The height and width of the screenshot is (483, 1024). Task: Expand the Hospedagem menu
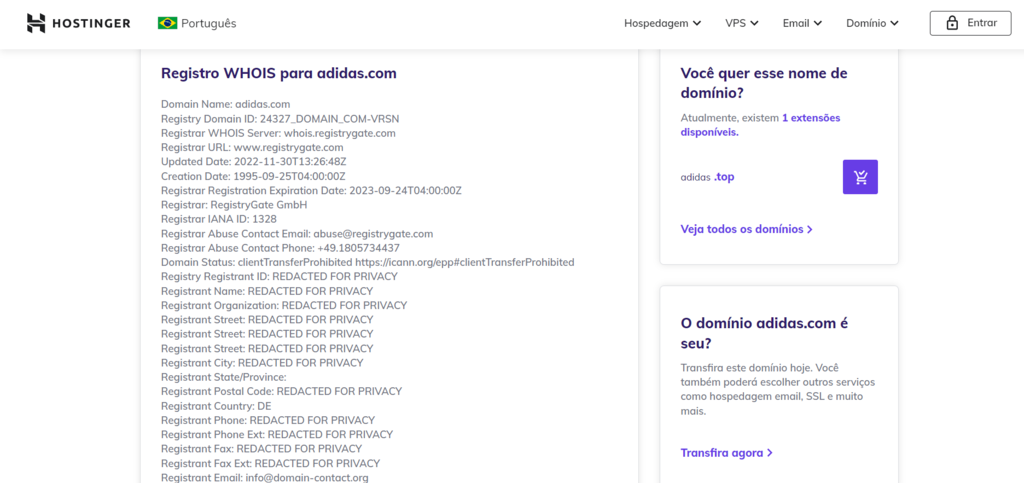(662, 23)
